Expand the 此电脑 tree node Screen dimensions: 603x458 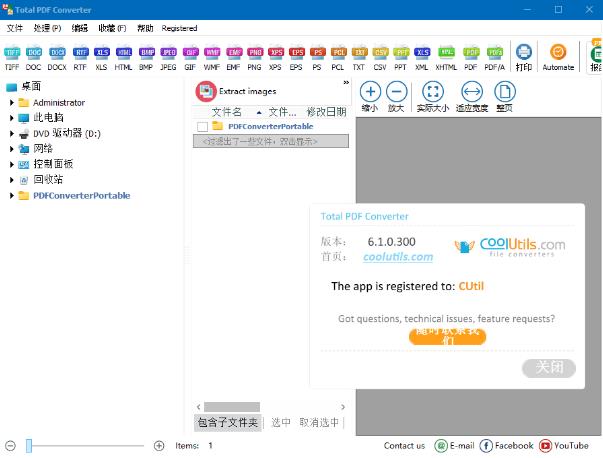coord(12,118)
